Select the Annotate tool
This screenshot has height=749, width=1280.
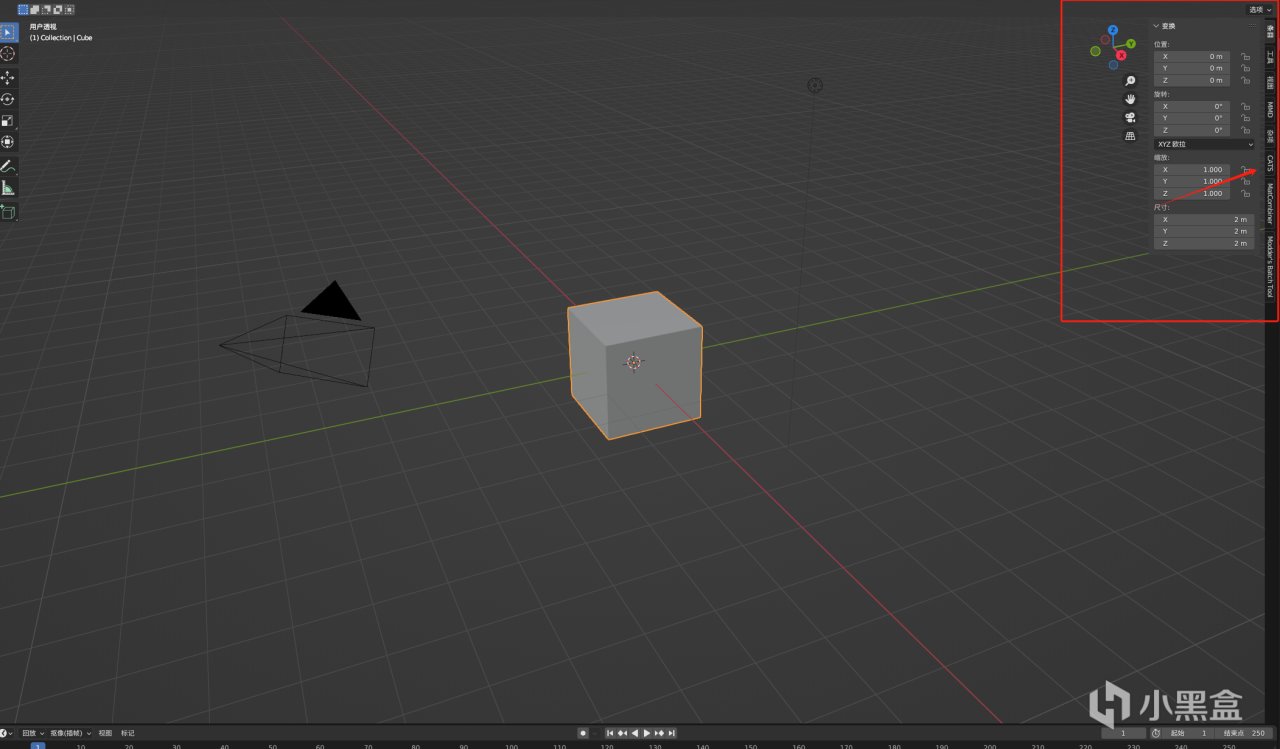click(8, 167)
